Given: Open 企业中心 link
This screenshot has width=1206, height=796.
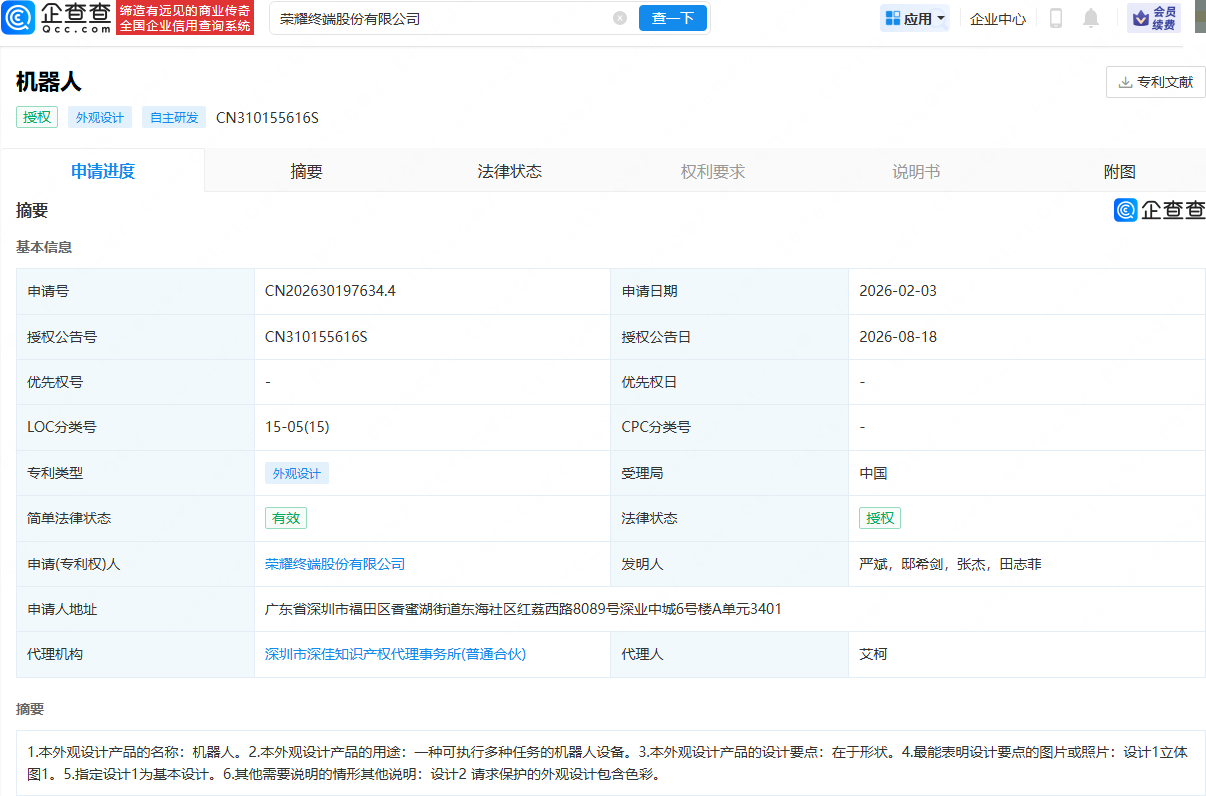Looking at the screenshot, I should (998, 18).
